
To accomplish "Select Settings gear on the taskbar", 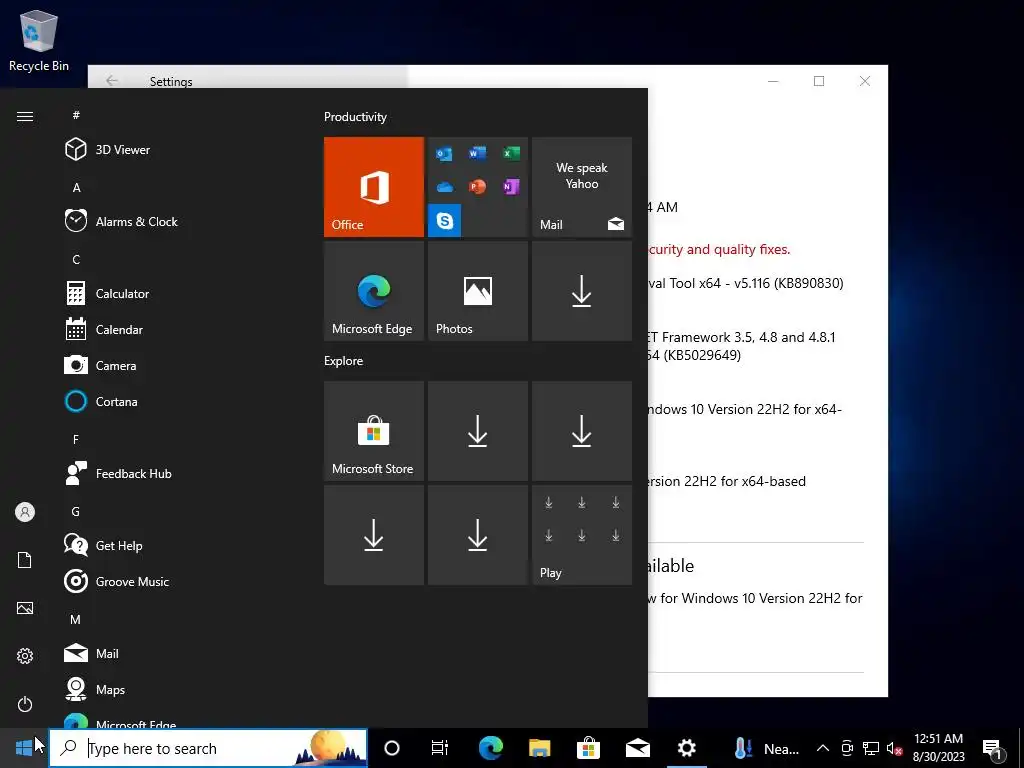I will tap(686, 748).
